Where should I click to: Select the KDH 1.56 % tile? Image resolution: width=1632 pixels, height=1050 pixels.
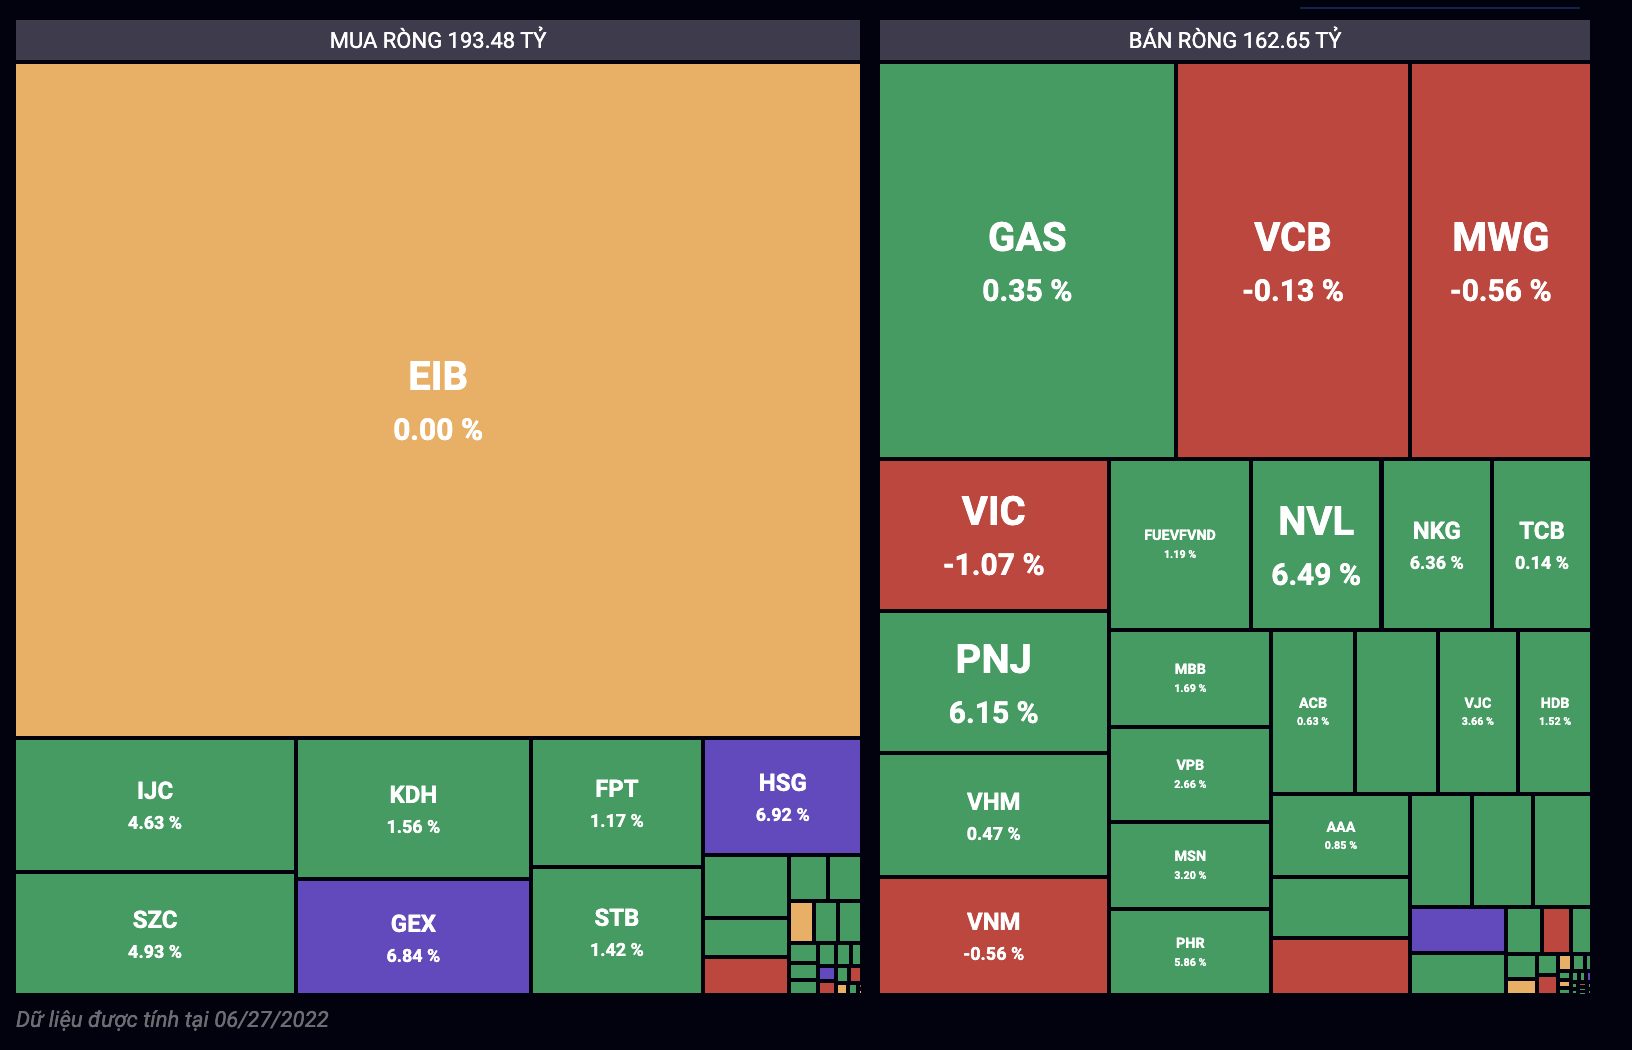[413, 809]
